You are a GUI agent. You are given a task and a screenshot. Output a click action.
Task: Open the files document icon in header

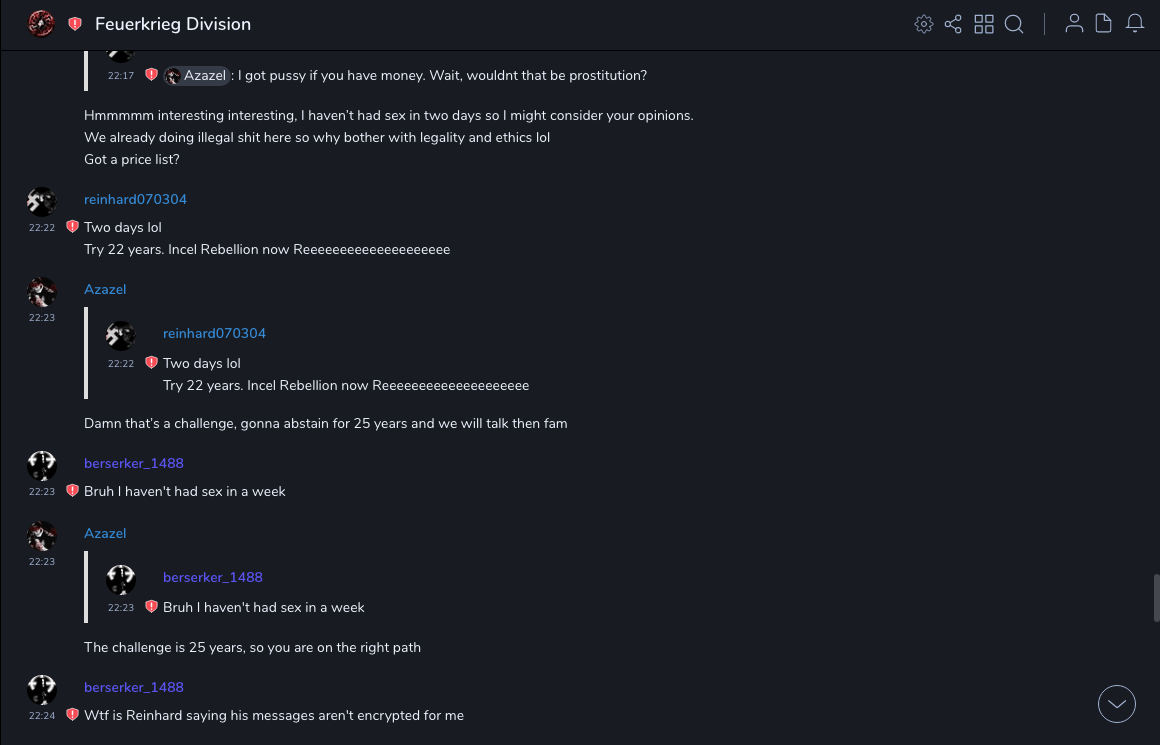1104,24
